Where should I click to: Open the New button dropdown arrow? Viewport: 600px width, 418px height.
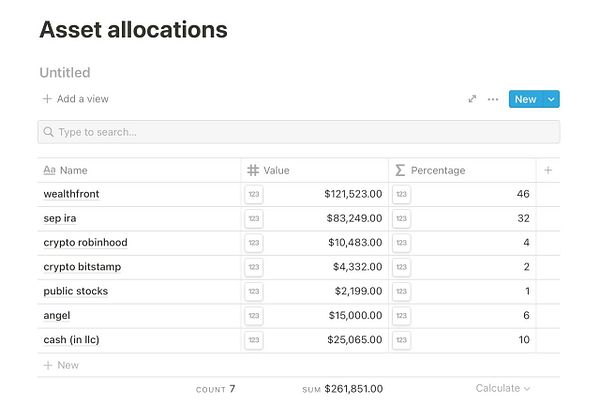[x=552, y=99]
